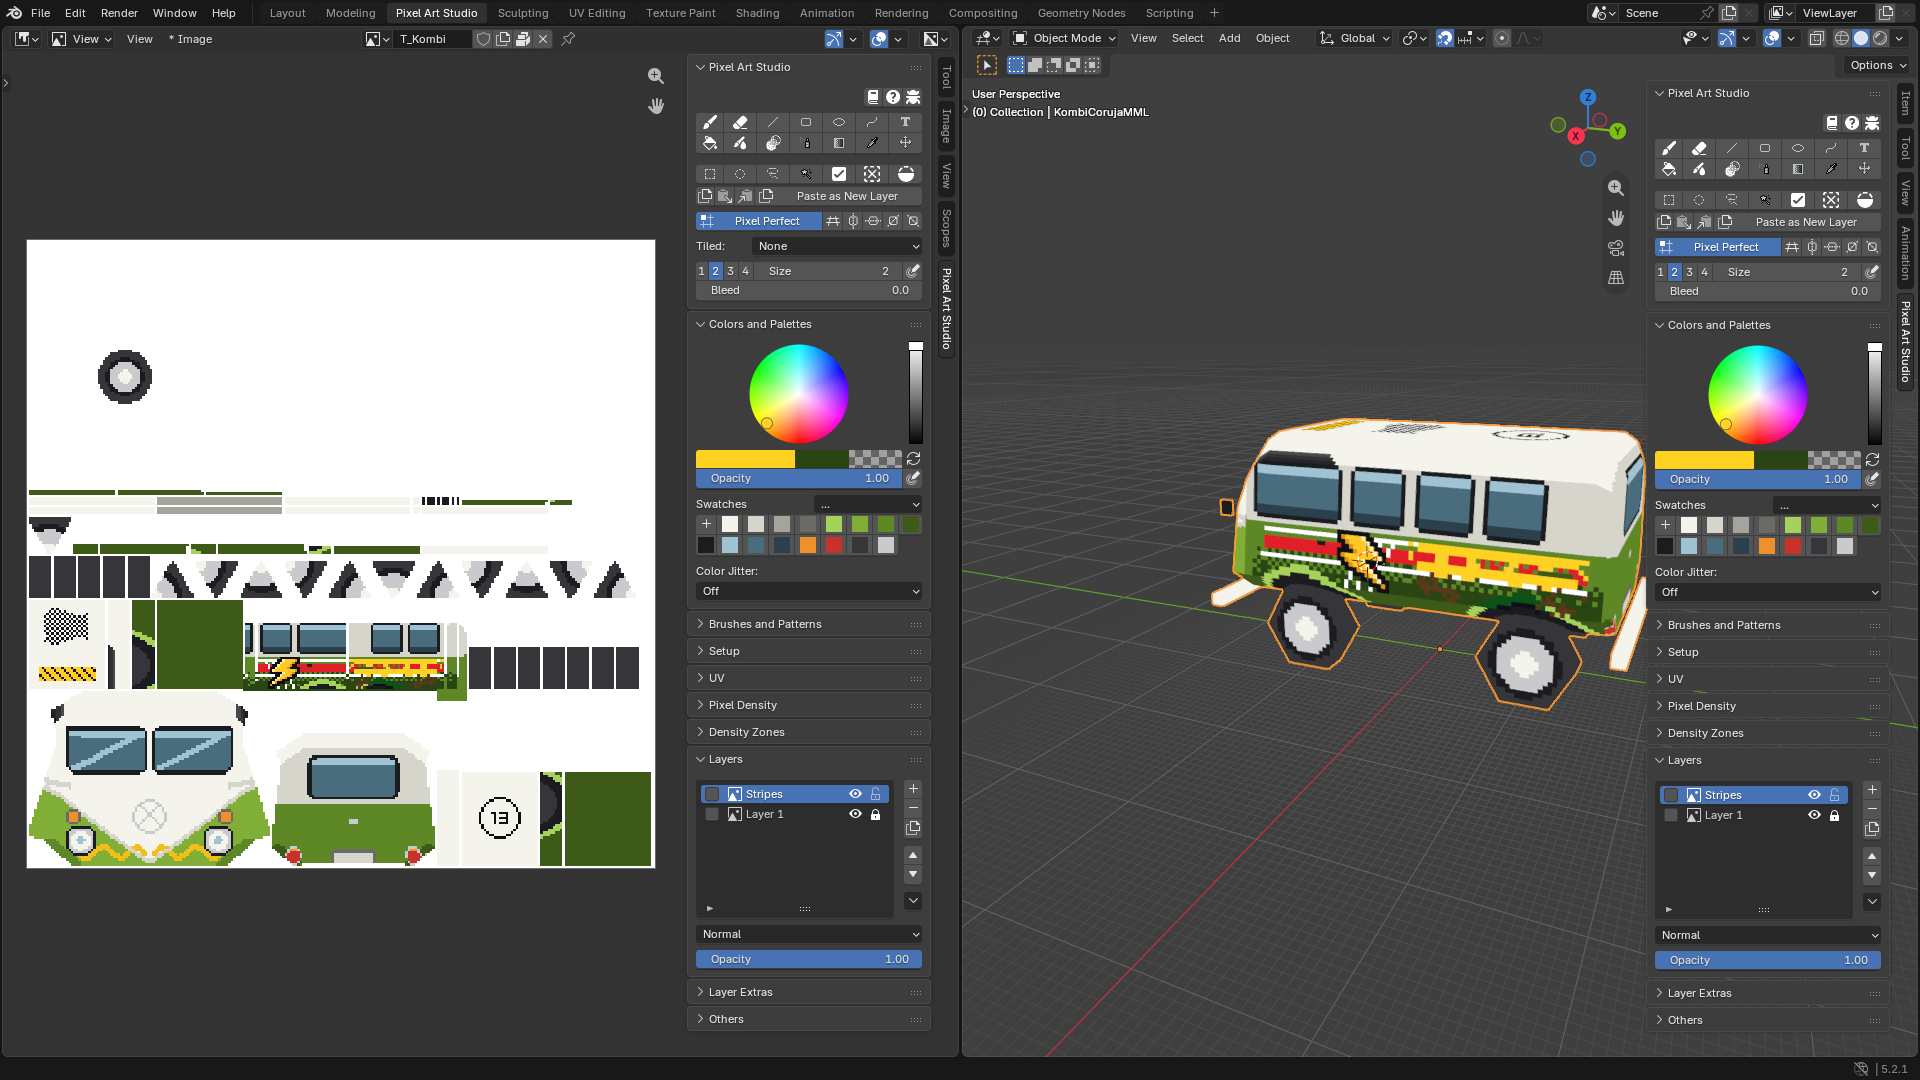Toggle camera view in the 3D viewport
Image resolution: width=1920 pixels, height=1080 pixels.
click(x=1616, y=248)
